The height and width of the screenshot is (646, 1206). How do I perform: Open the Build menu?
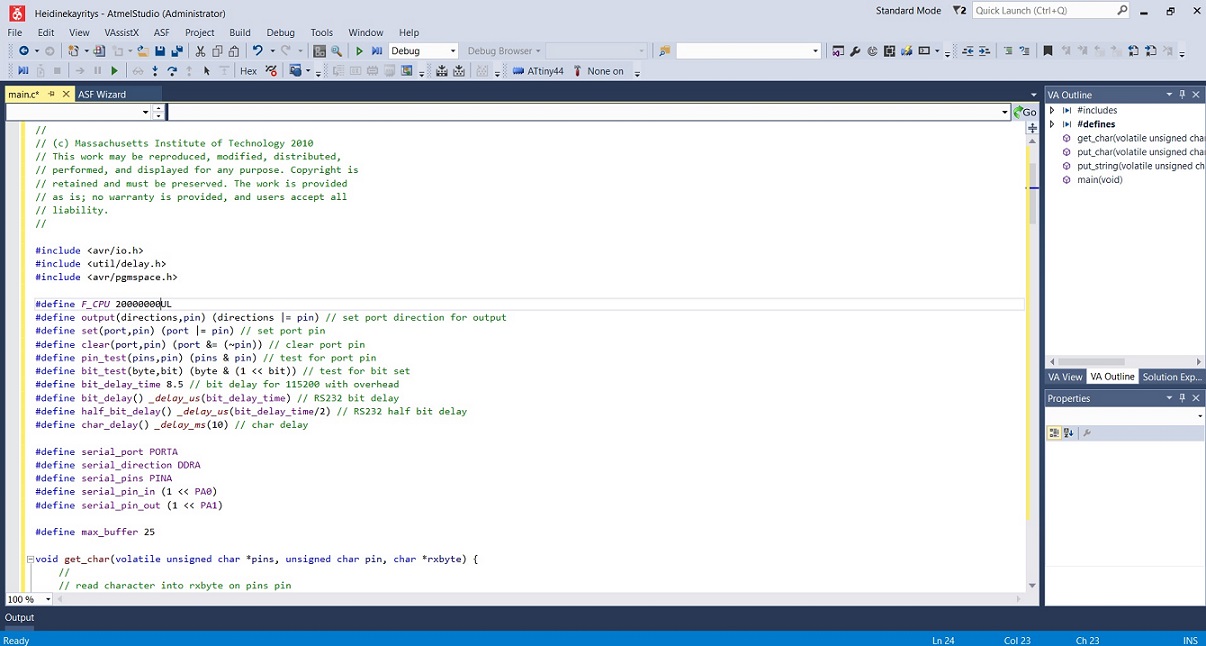pos(240,33)
